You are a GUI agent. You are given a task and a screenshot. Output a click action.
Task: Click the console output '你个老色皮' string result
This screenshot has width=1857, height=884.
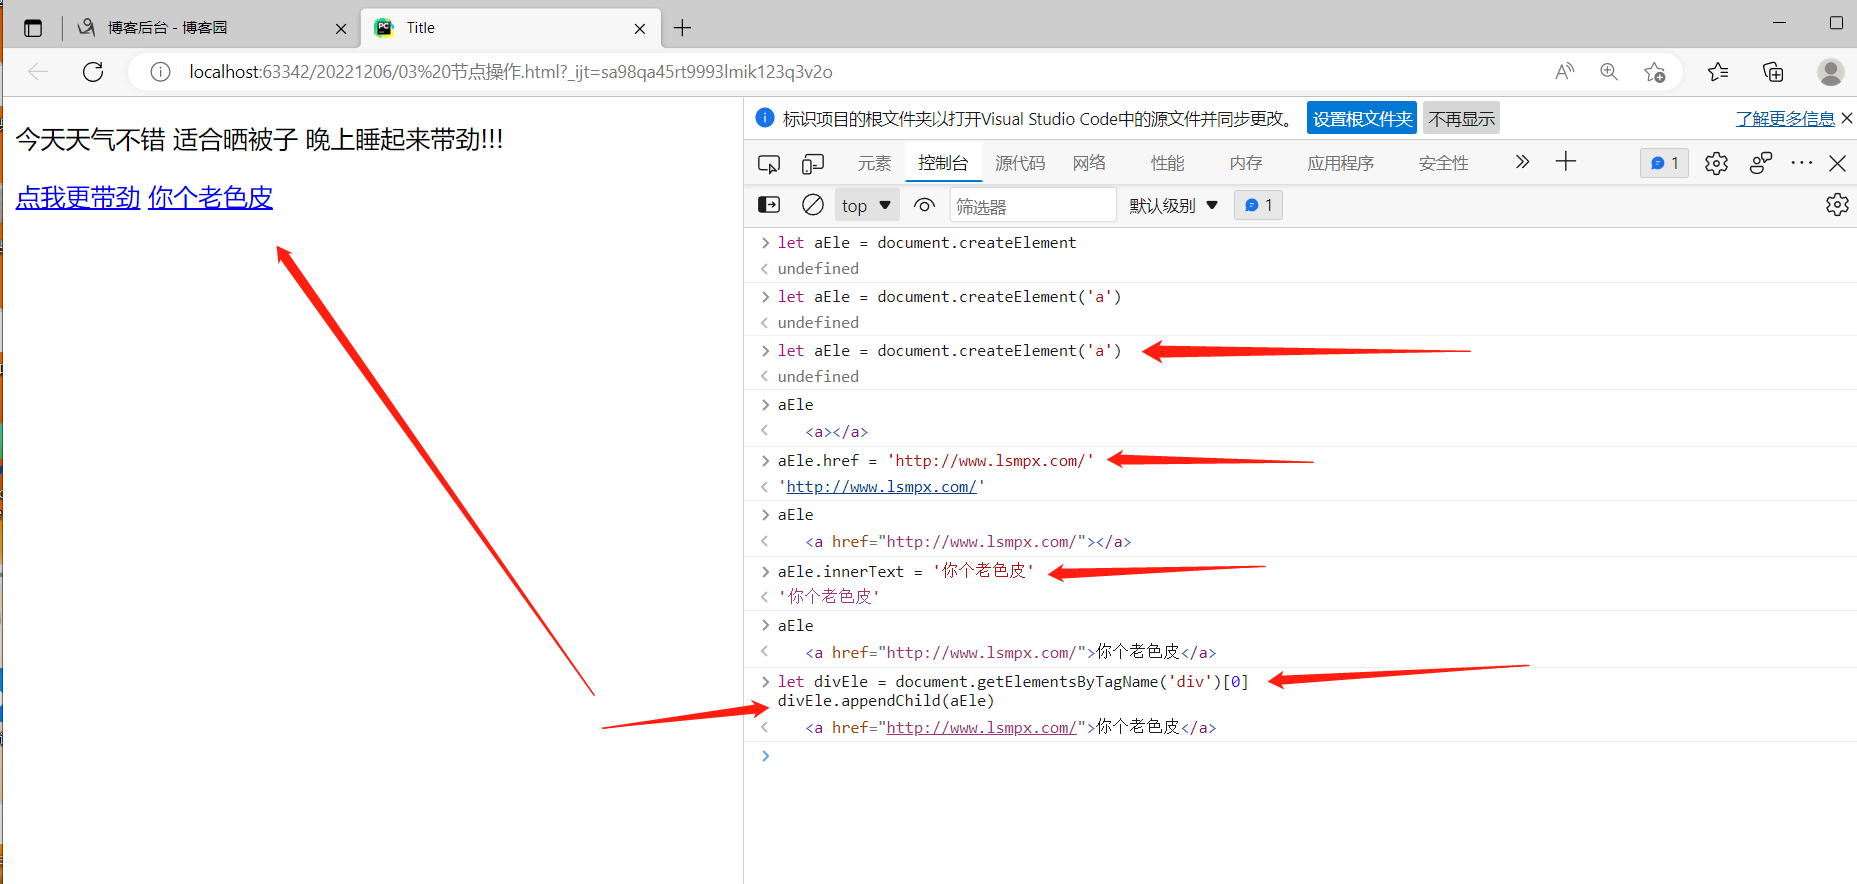pyautogui.click(x=829, y=597)
